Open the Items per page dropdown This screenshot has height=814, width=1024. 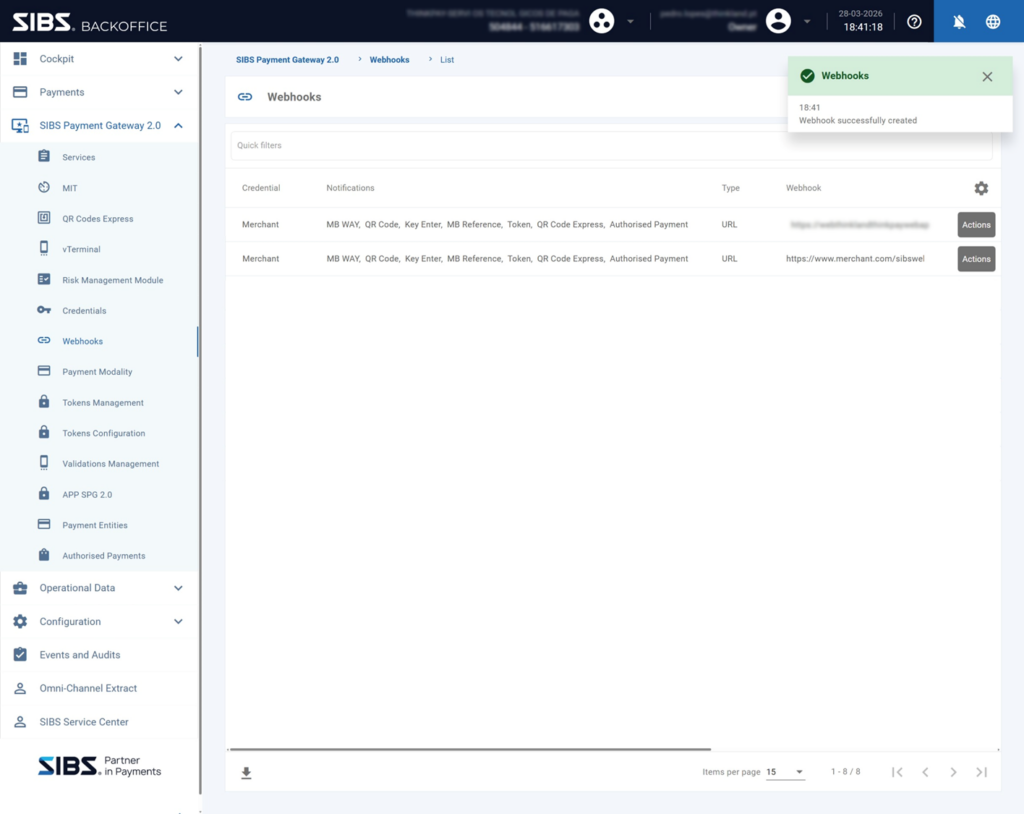(x=785, y=772)
